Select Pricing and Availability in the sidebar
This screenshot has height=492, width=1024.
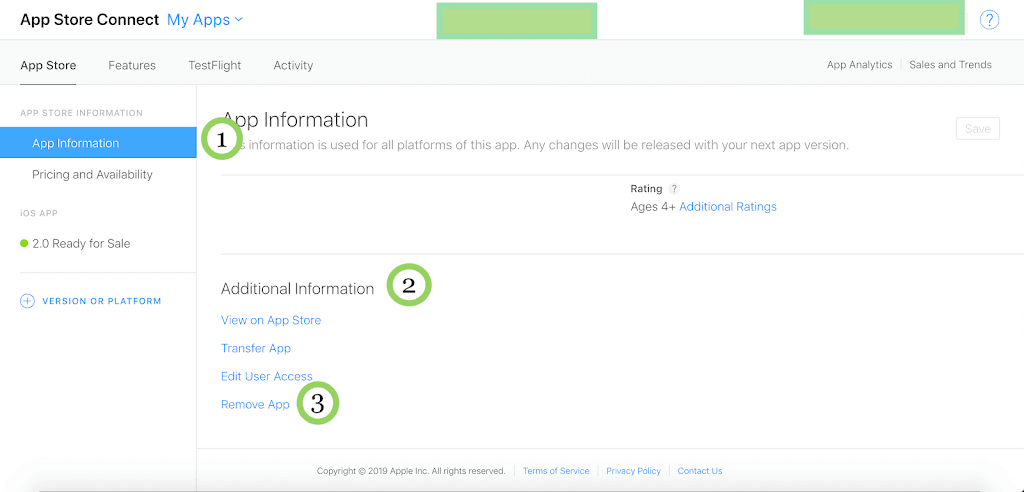point(92,174)
